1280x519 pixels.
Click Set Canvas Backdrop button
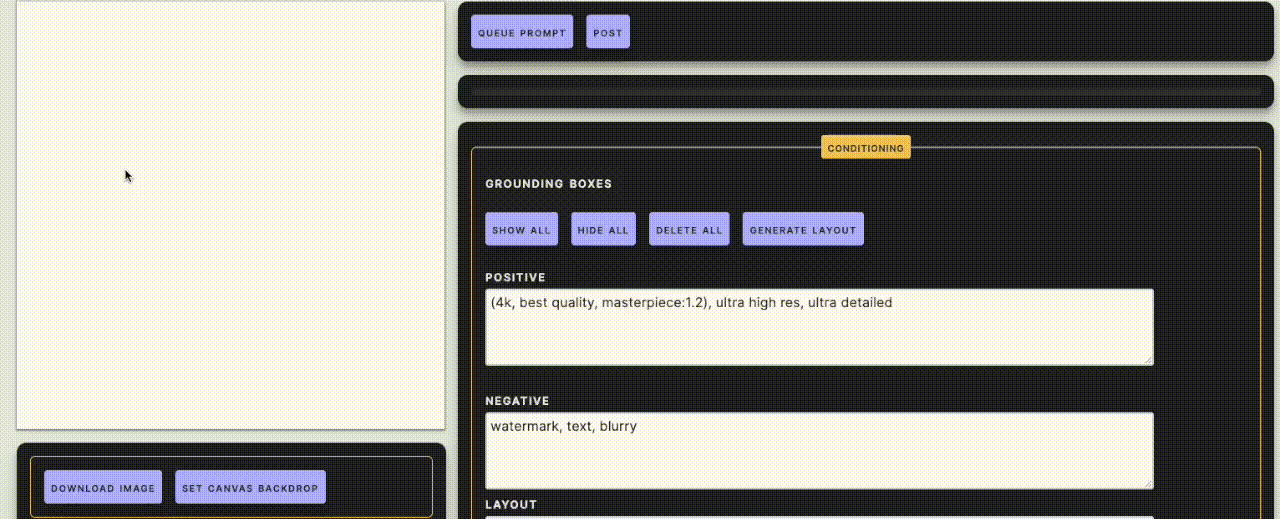click(x=250, y=487)
